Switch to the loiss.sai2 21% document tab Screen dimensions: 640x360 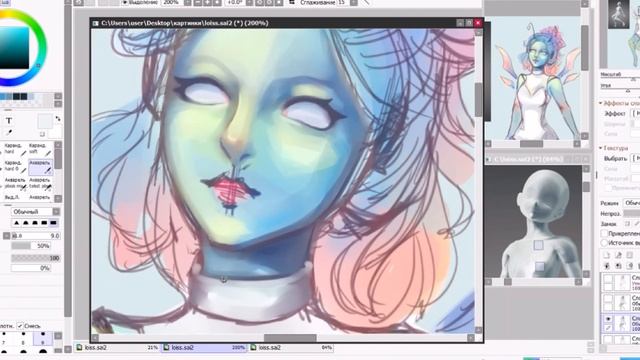pos(117,348)
